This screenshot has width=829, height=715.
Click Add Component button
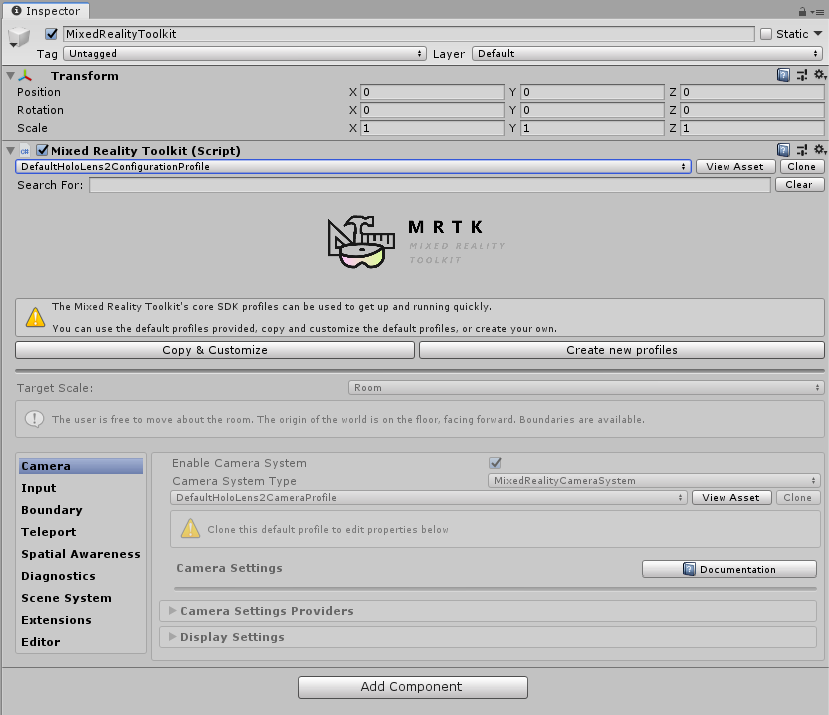tap(412, 687)
